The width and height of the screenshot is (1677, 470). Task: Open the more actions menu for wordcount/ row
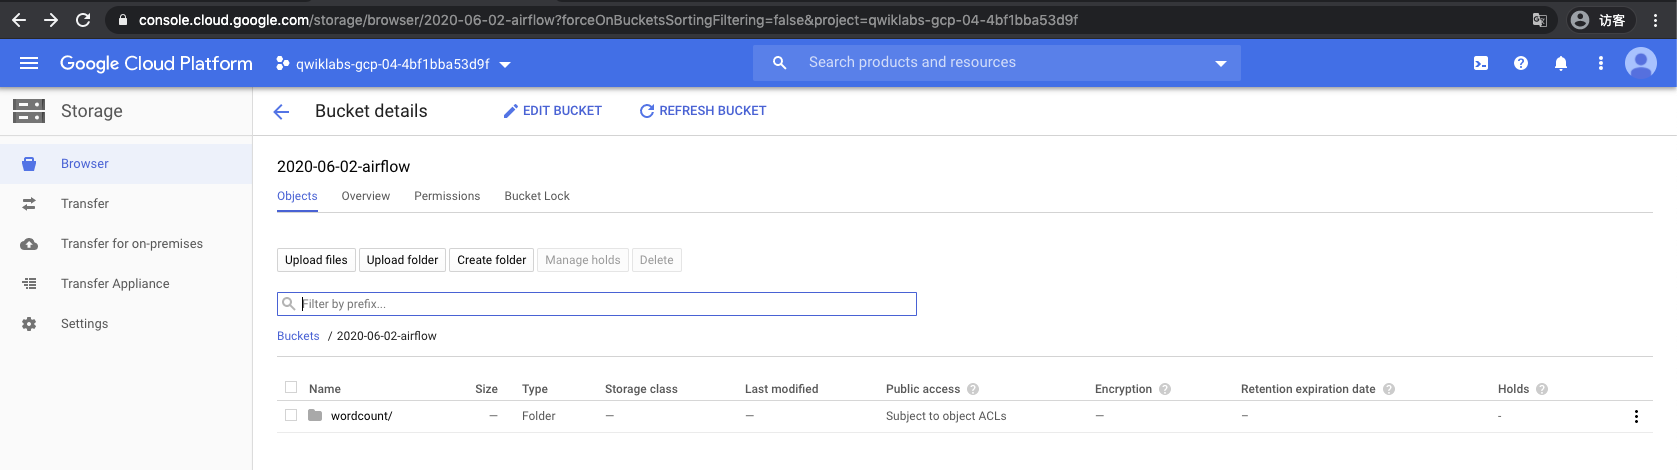[1636, 416]
